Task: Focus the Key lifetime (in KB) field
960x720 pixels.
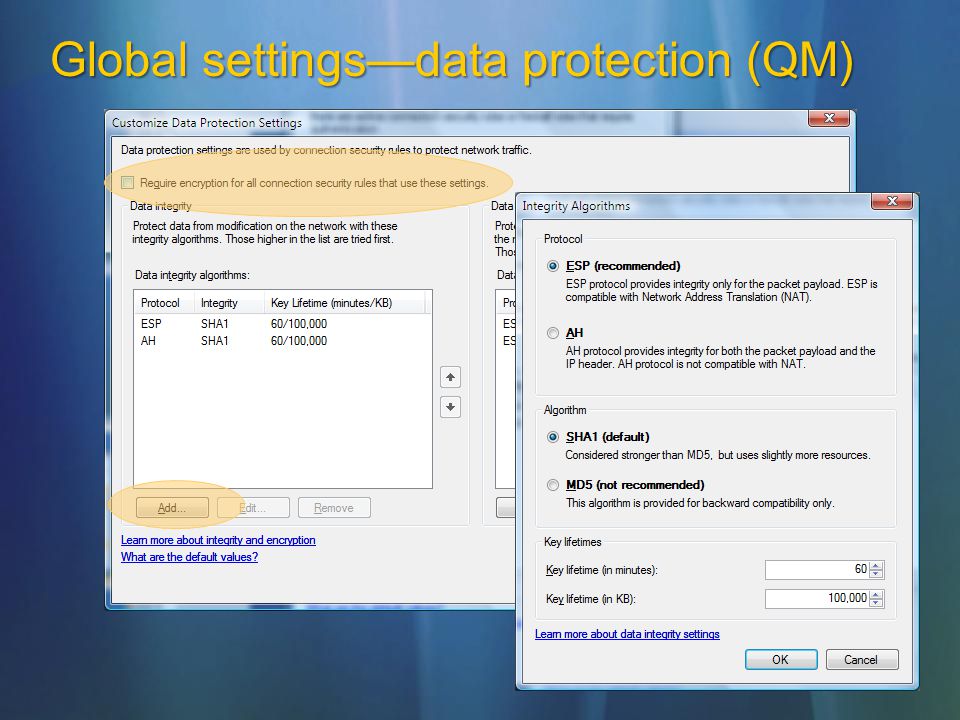Action: (817, 598)
